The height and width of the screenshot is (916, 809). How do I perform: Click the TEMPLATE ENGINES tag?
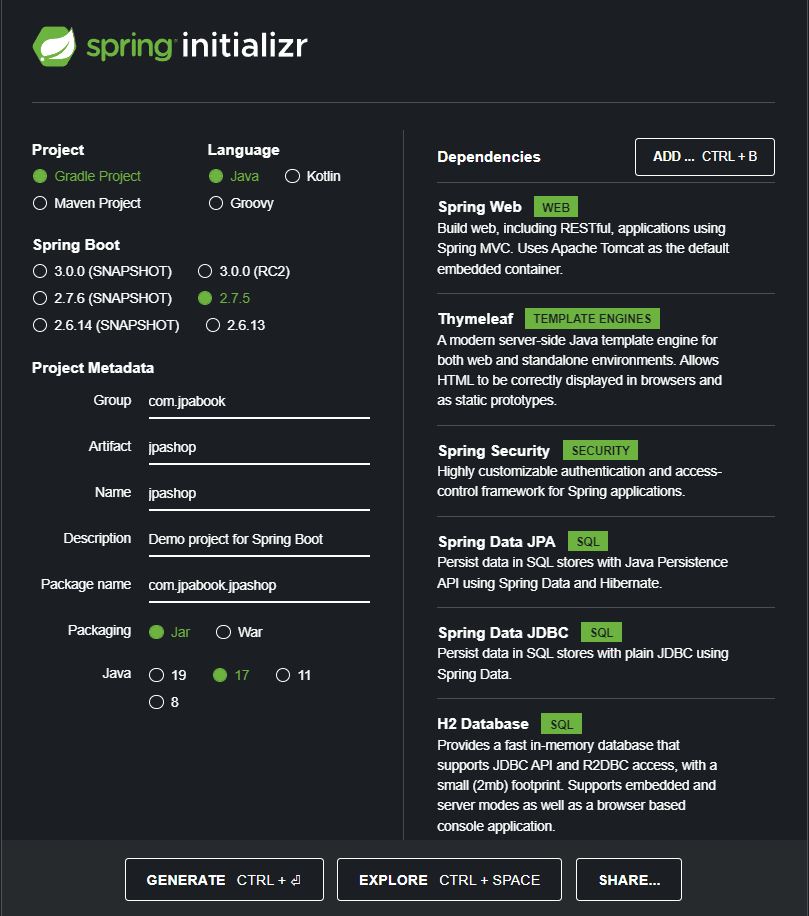(592, 318)
